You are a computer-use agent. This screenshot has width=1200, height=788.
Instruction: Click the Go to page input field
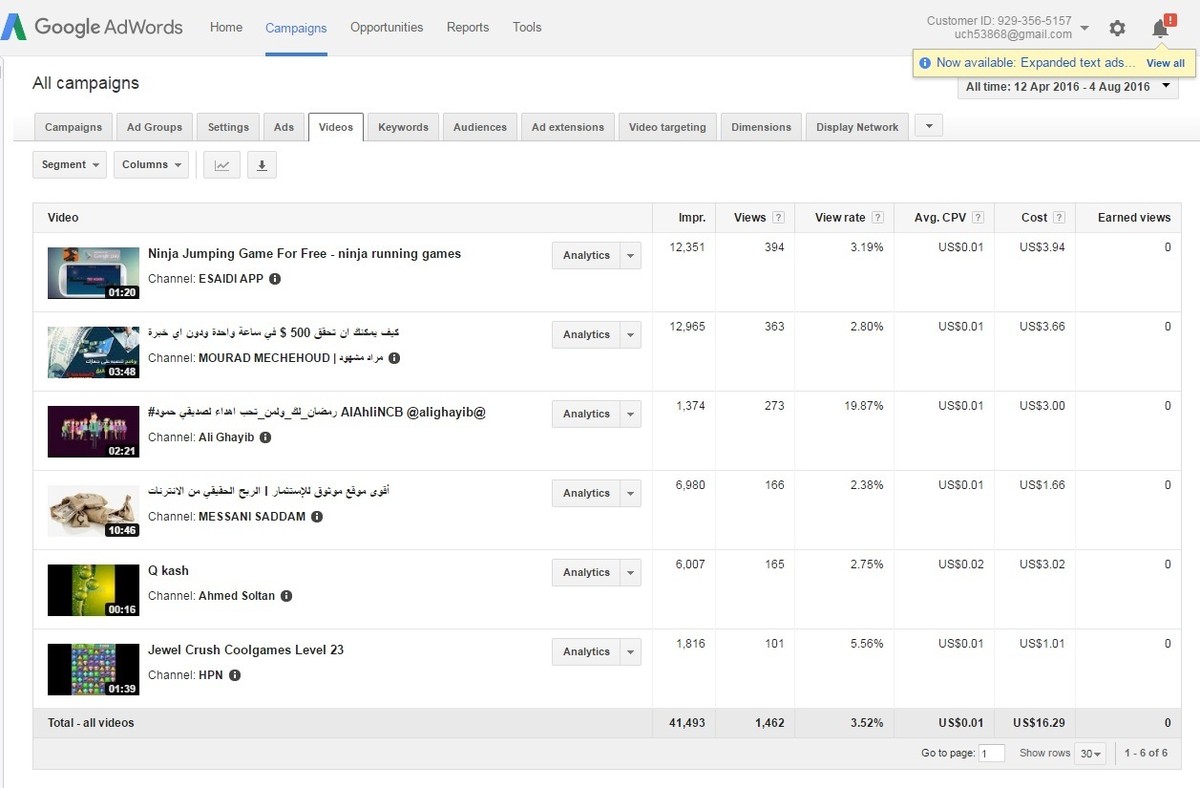991,753
